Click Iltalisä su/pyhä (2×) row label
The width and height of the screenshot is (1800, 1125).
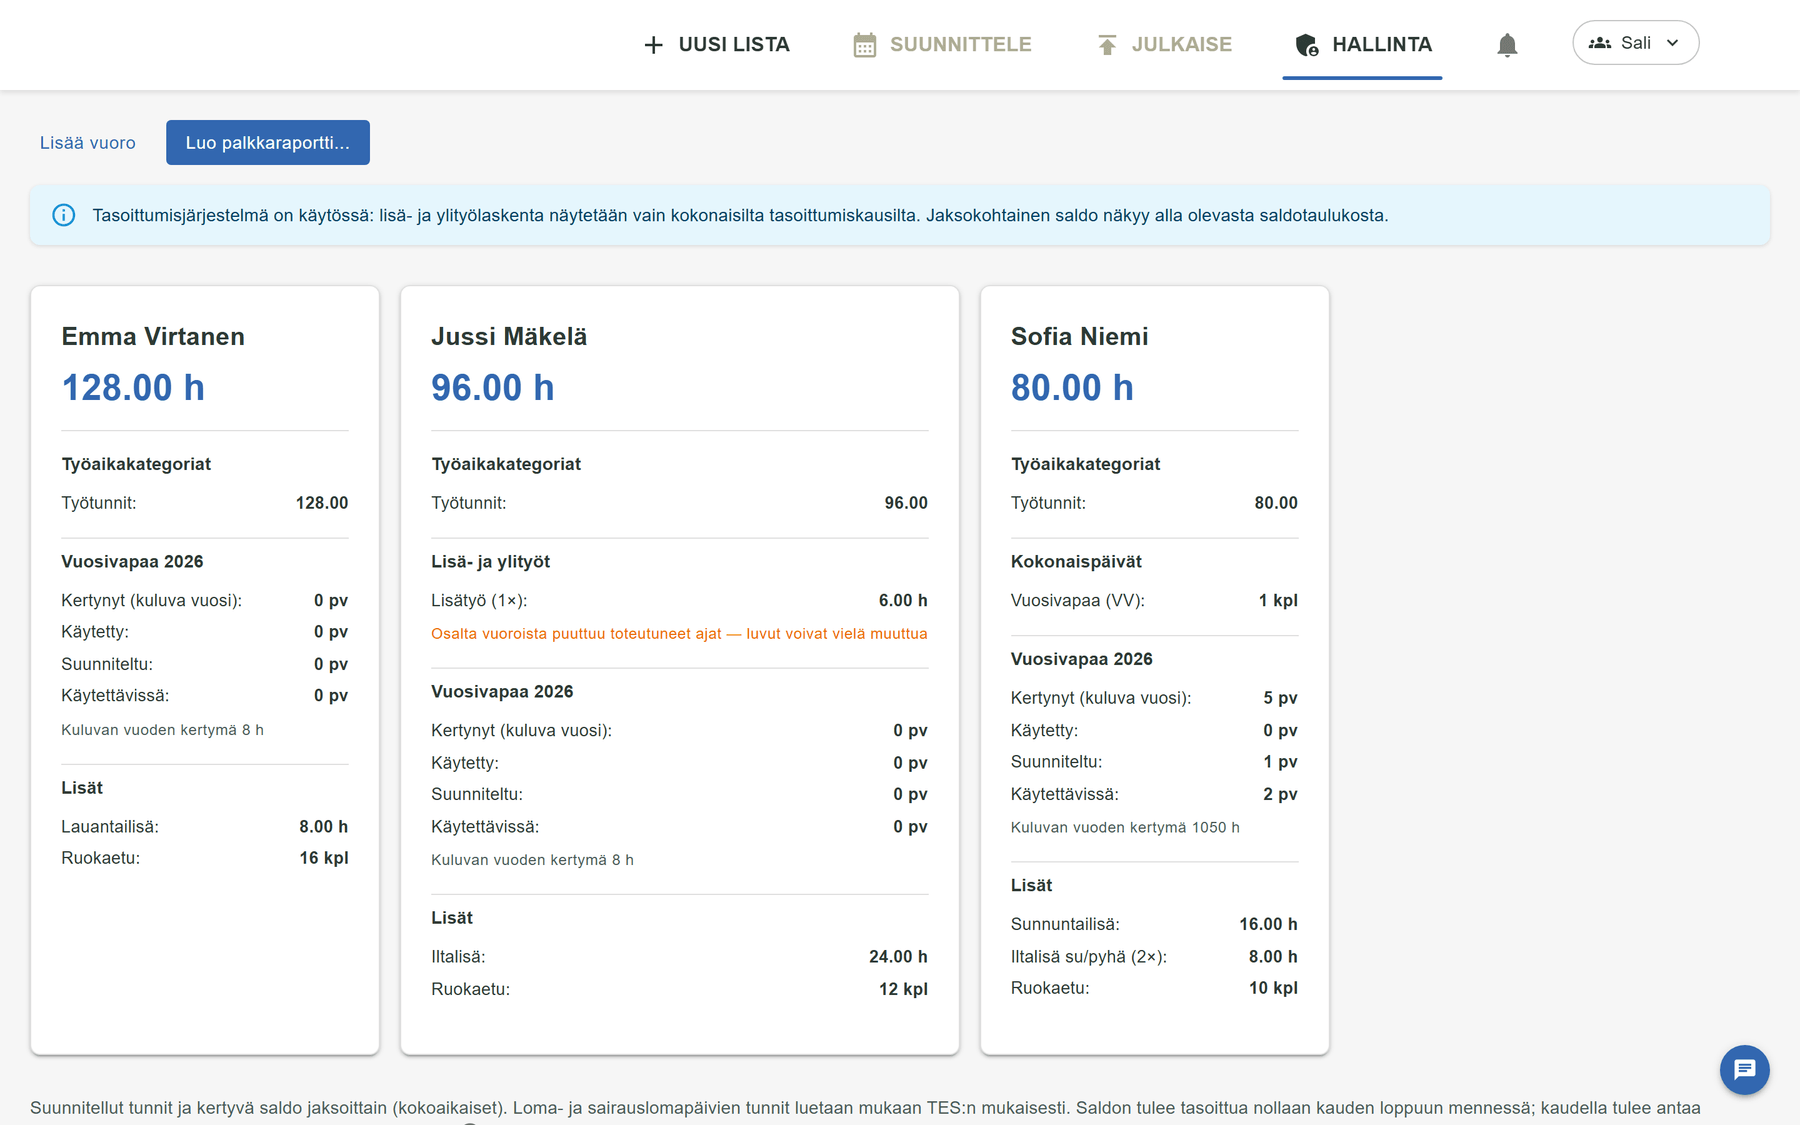[1089, 957]
